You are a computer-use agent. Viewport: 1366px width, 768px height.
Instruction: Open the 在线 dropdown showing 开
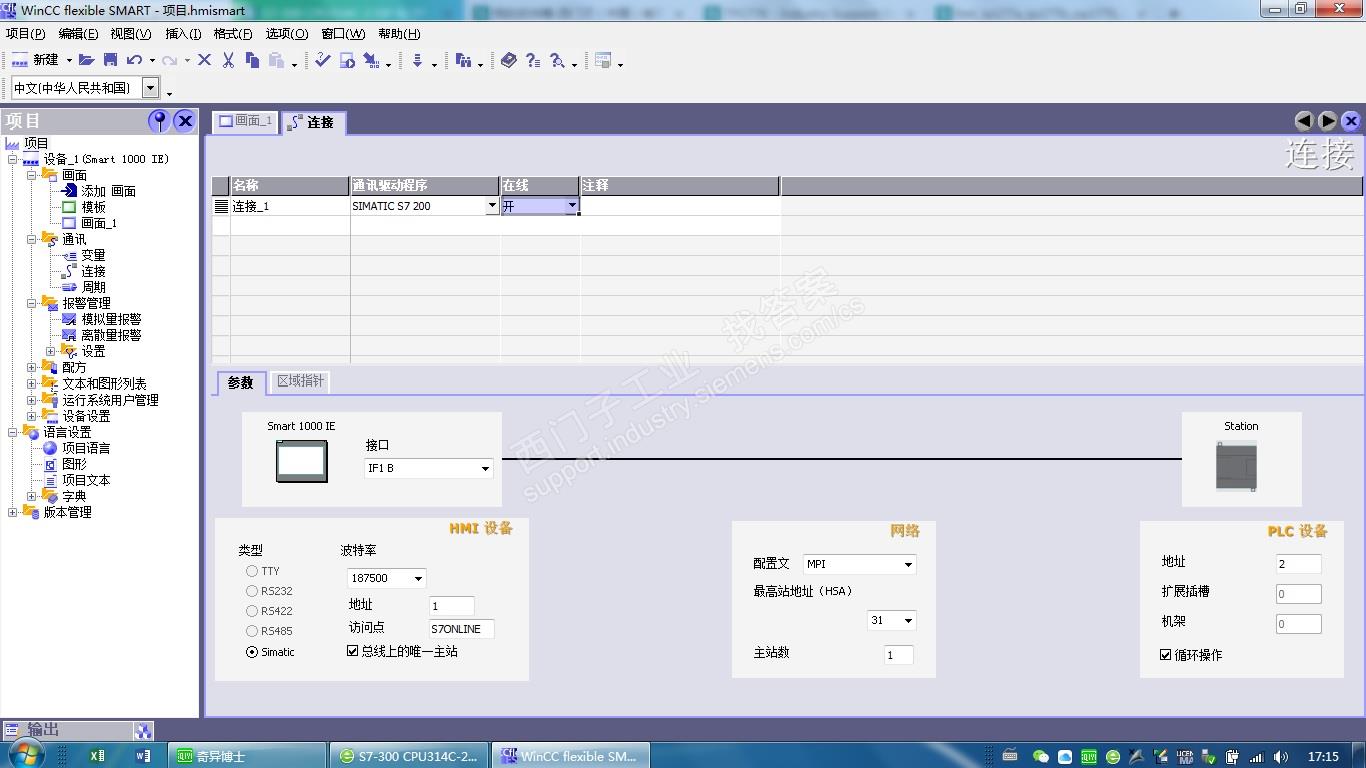(572, 206)
